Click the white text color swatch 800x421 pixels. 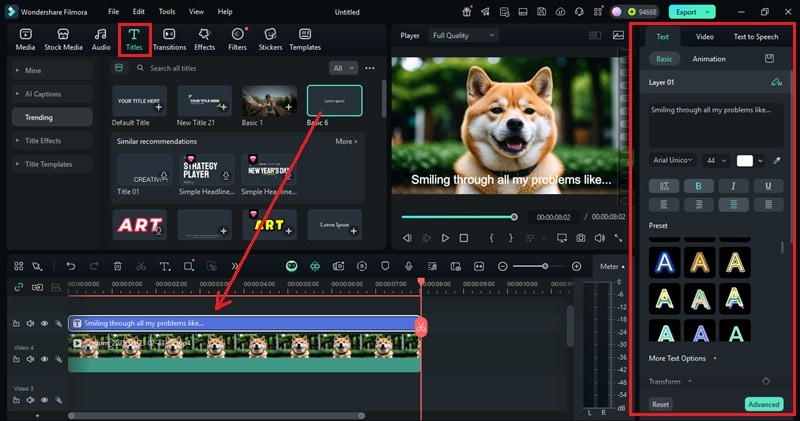click(744, 161)
